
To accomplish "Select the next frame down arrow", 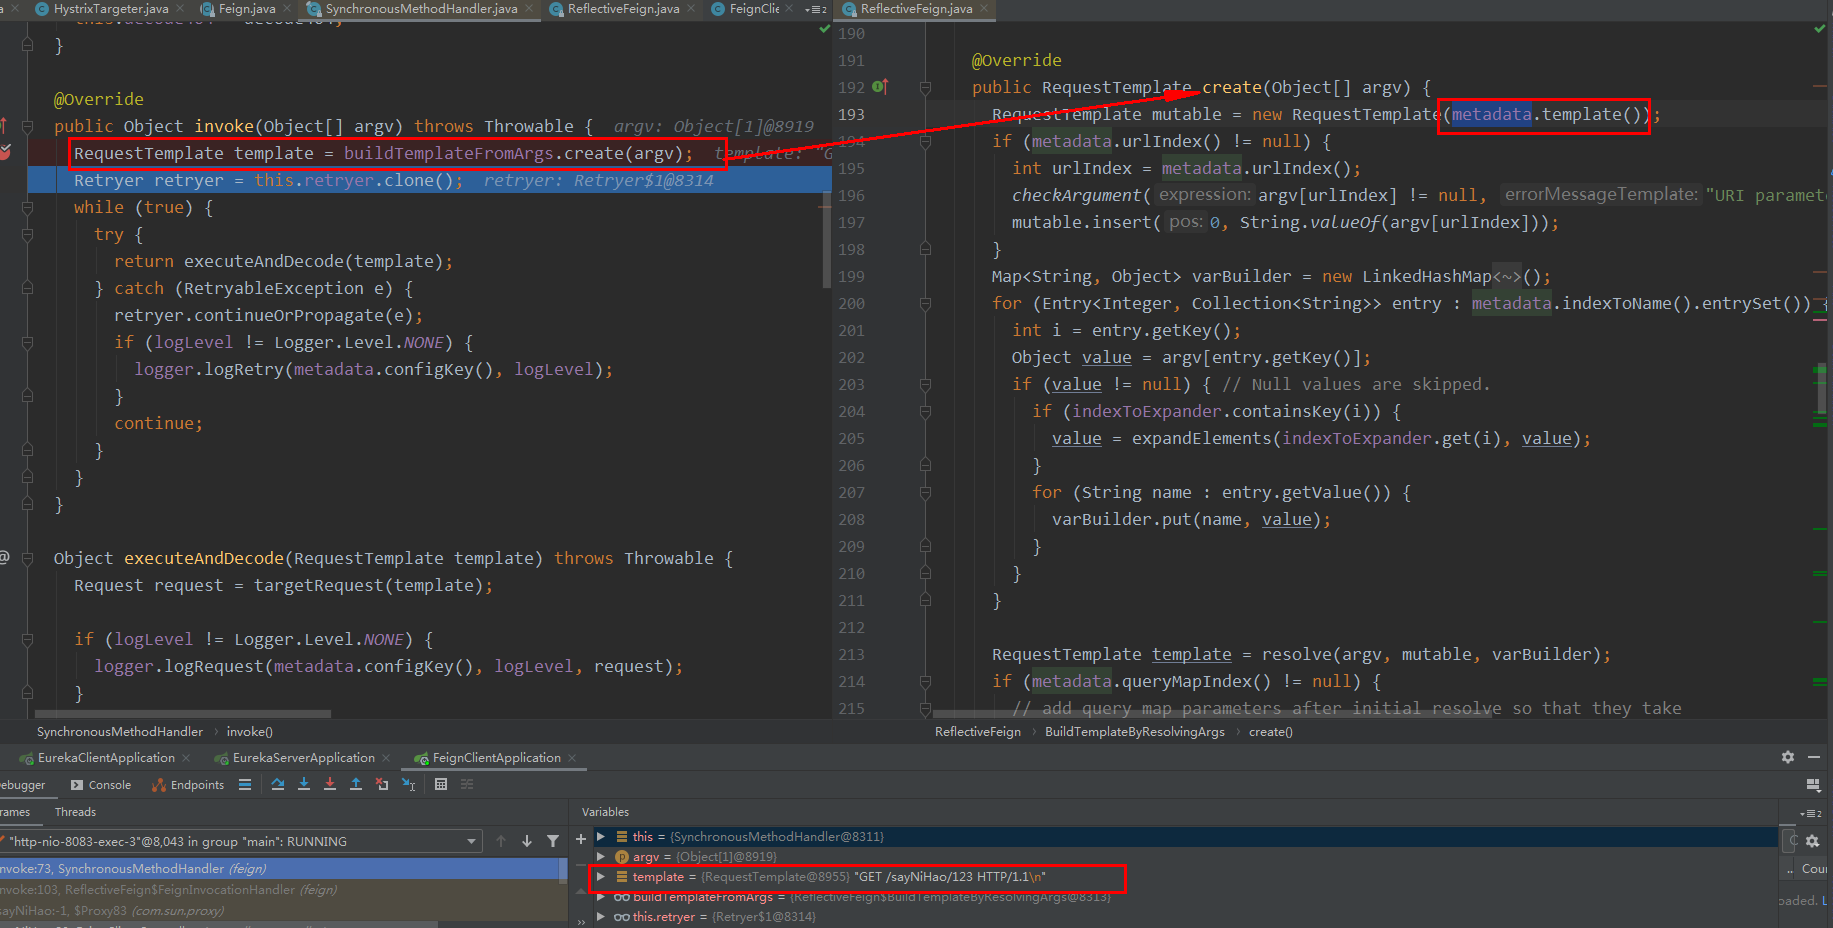I will pos(527,841).
